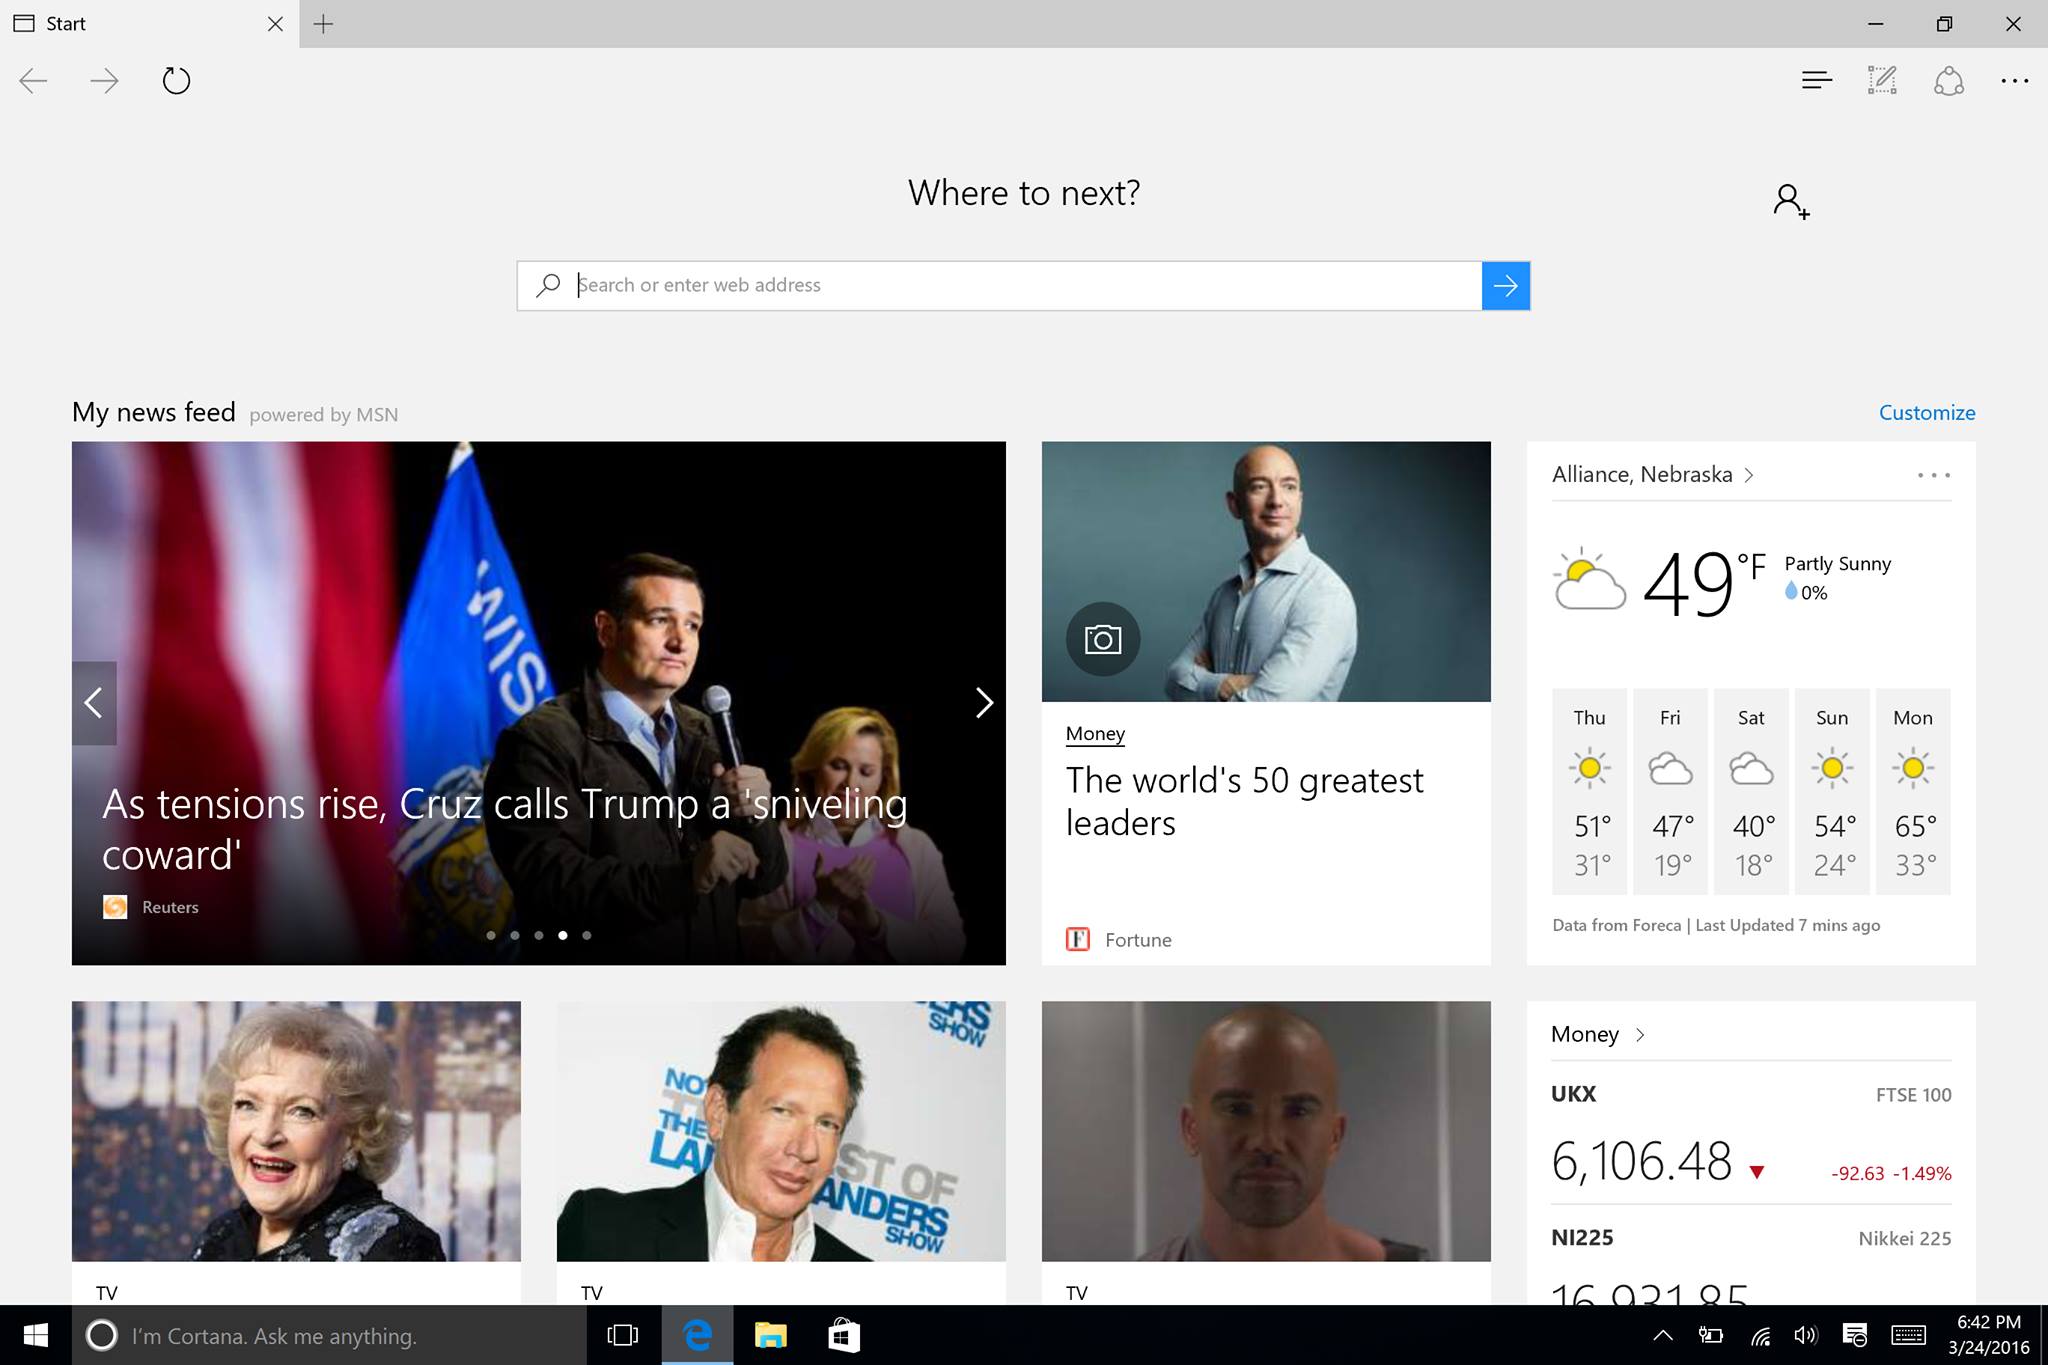This screenshot has height=1365, width=2048.
Task: Close the Start tab
Action: [275, 24]
